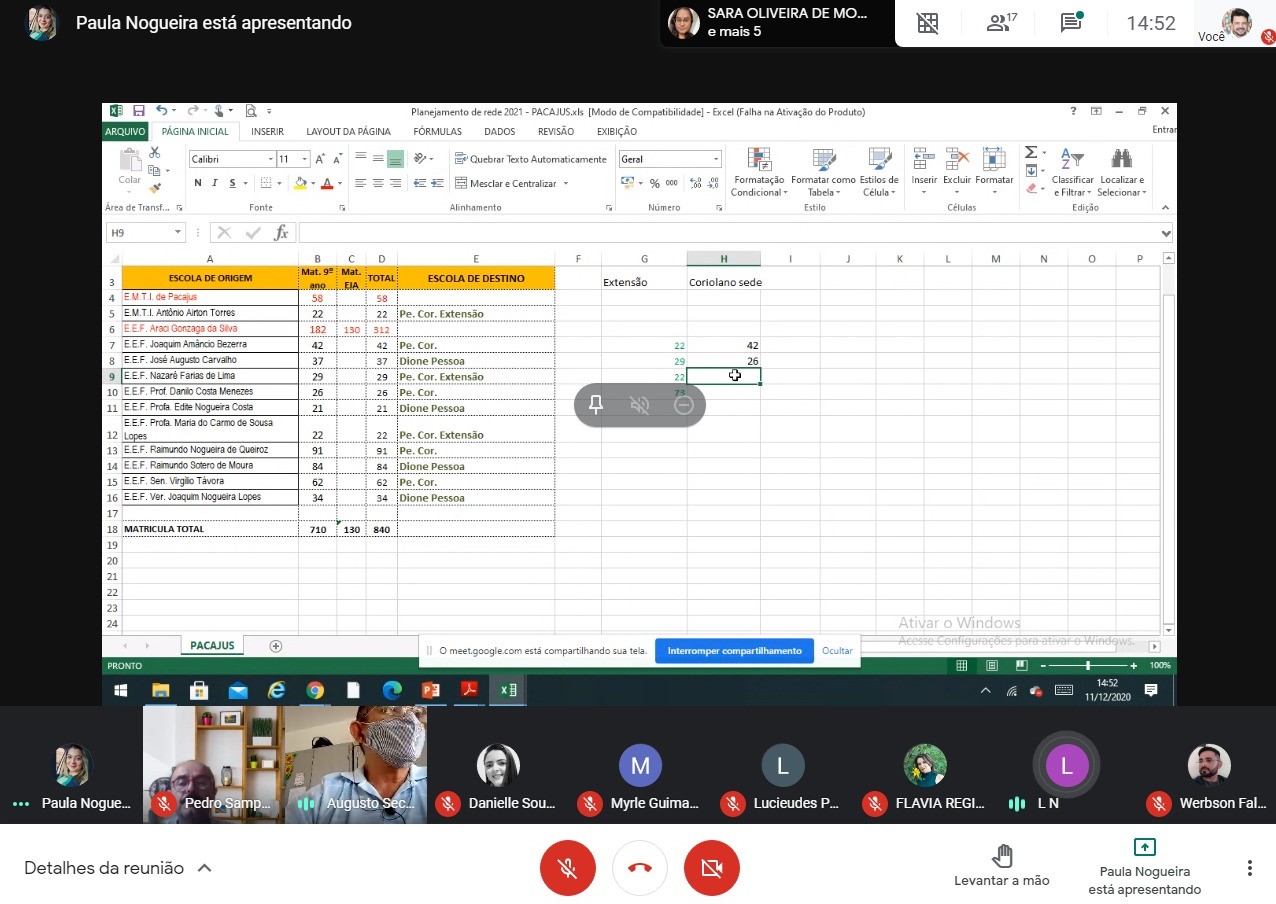The height and width of the screenshot is (904, 1276).
Task: Toggle Quebrar Texto Automaticamente
Action: [530, 159]
